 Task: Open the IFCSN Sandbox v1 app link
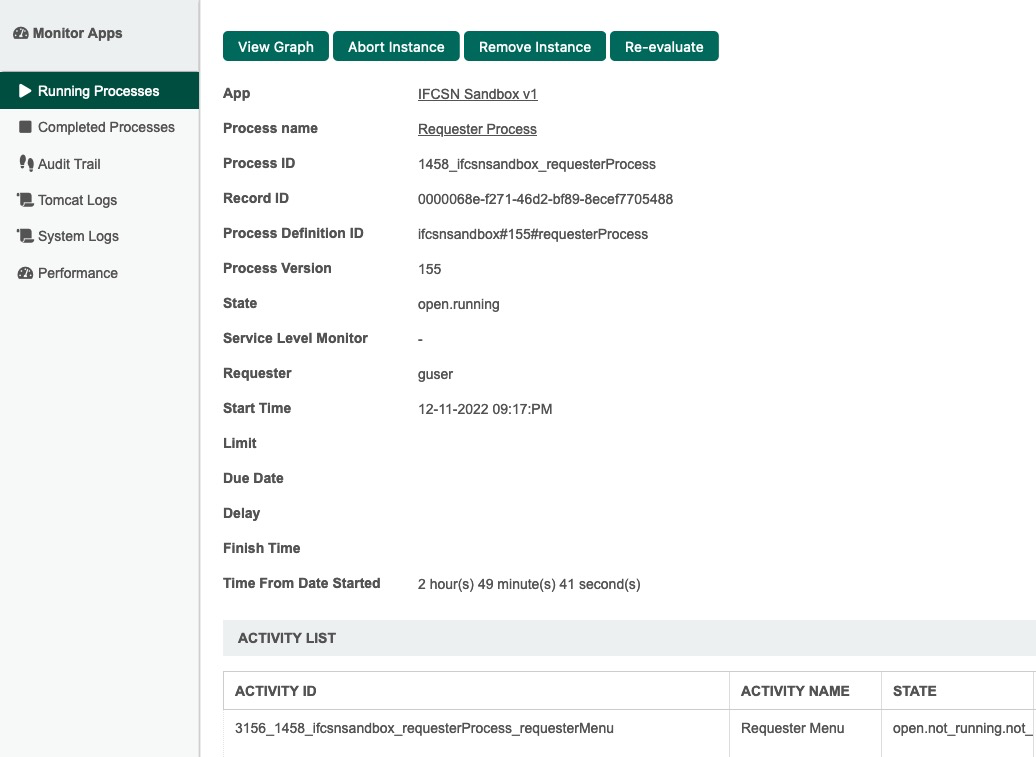478,94
